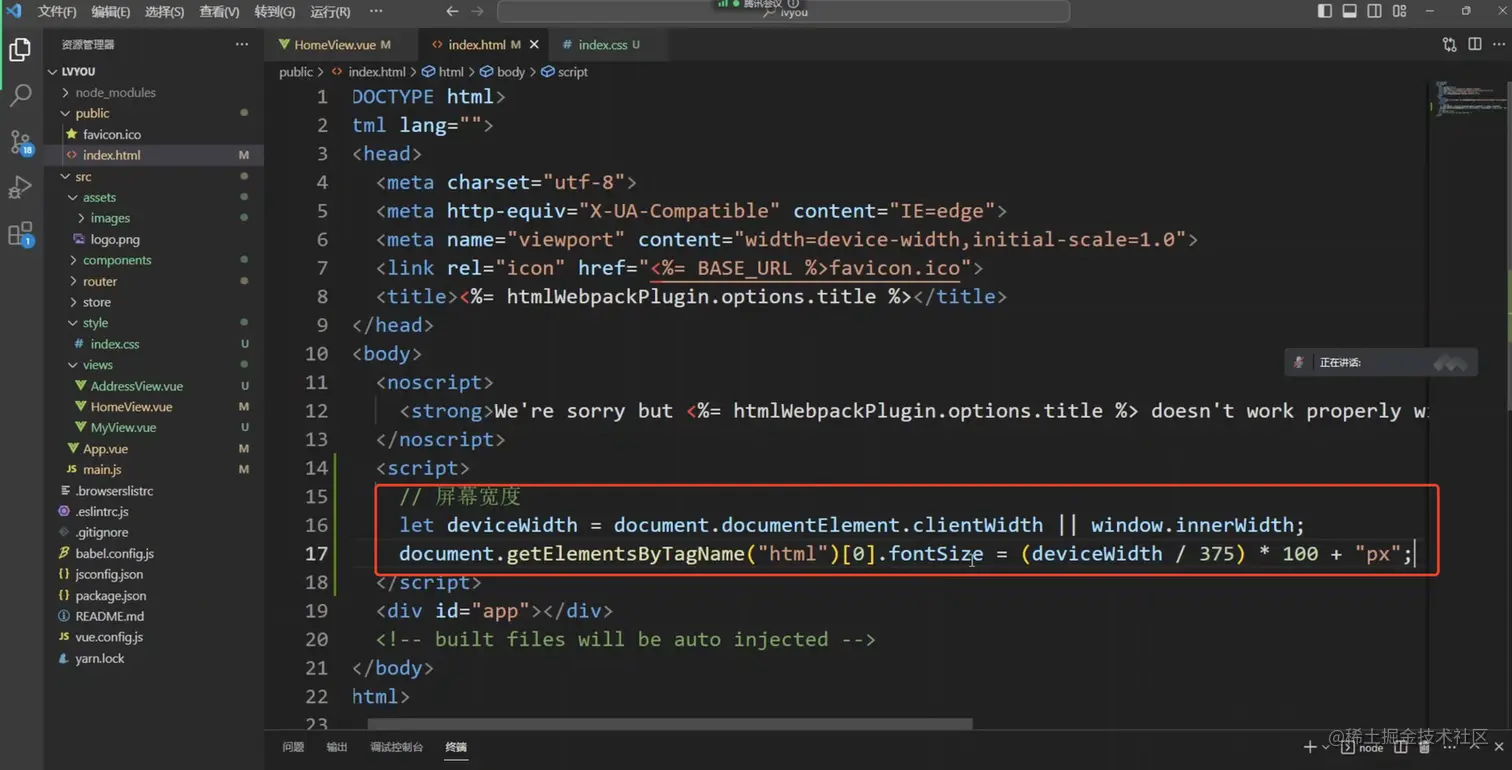Open the File menu 文件(F)
The width and height of the screenshot is (1512, 770).
(x=57, y=12)
